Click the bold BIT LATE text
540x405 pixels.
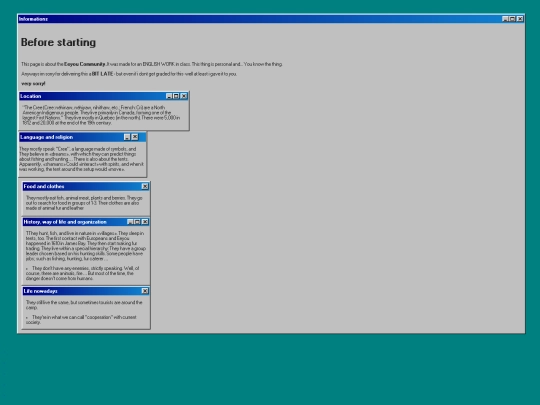pyautogui.click(x=102, y=74)
